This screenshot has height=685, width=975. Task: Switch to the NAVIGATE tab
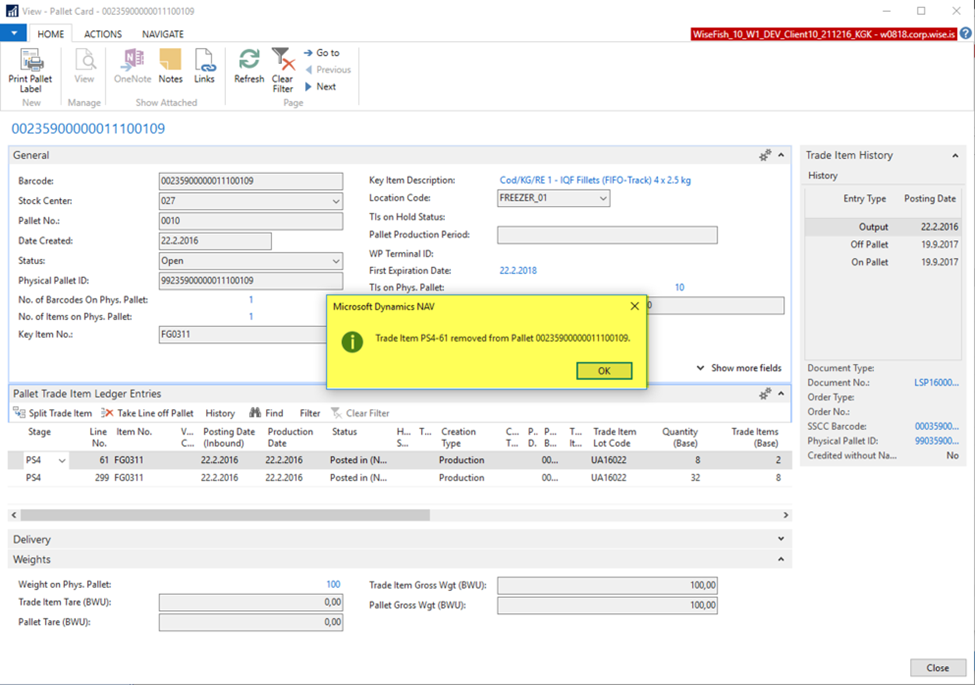point(162,34)
